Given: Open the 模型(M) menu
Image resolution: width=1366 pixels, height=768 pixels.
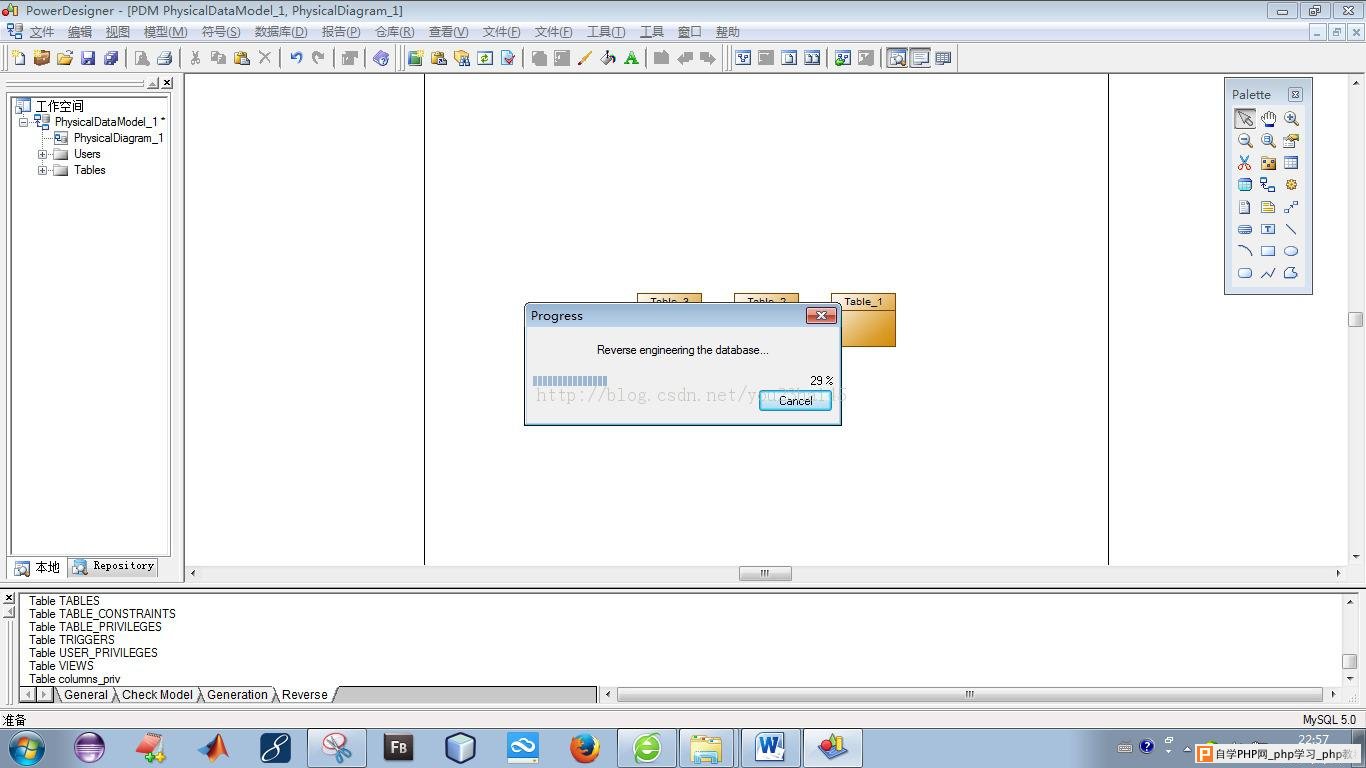Looking at the screenshot, I should coord(165,32).
